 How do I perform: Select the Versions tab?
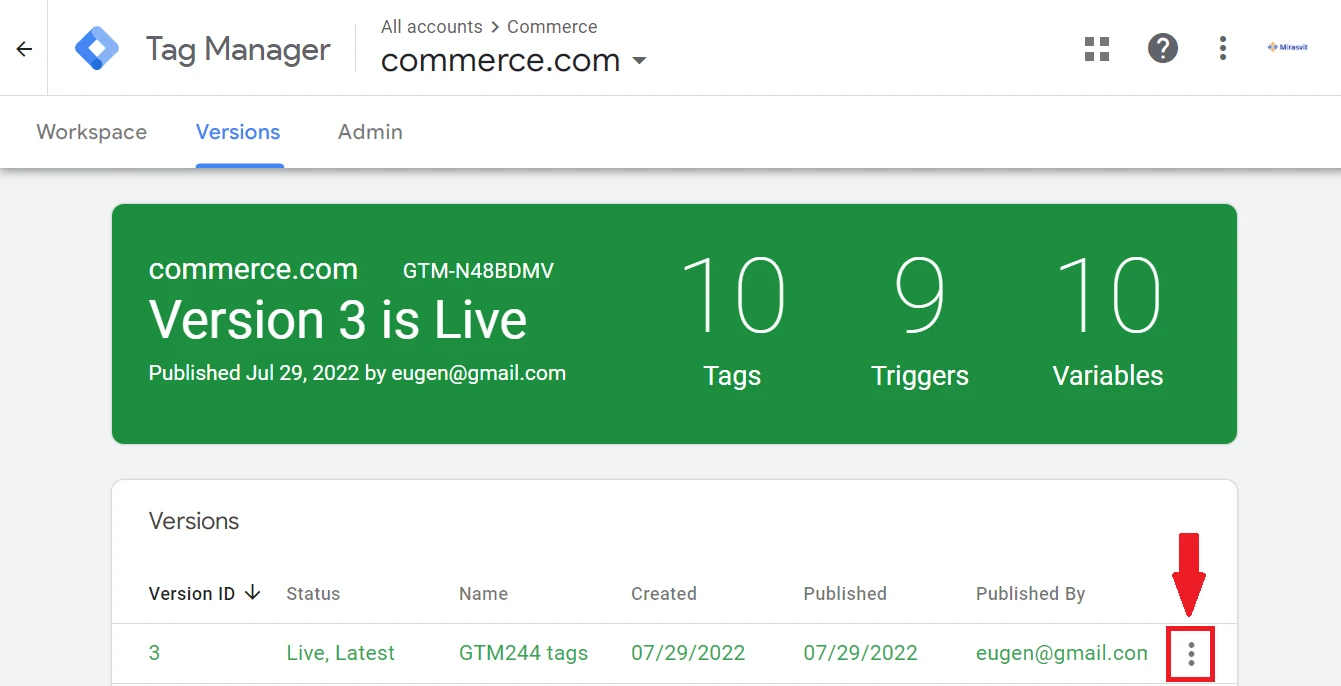click(x=238, y=132)
